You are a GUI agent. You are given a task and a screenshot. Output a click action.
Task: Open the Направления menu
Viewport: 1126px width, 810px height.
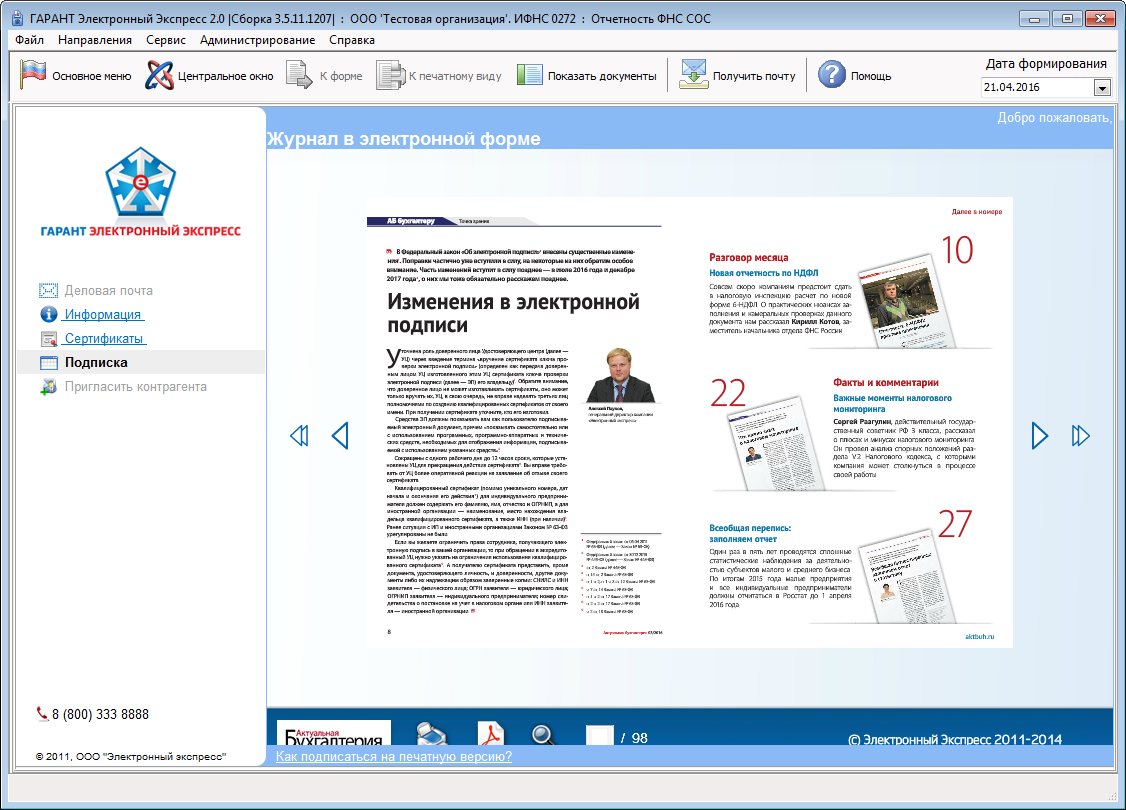coord(95,40)
